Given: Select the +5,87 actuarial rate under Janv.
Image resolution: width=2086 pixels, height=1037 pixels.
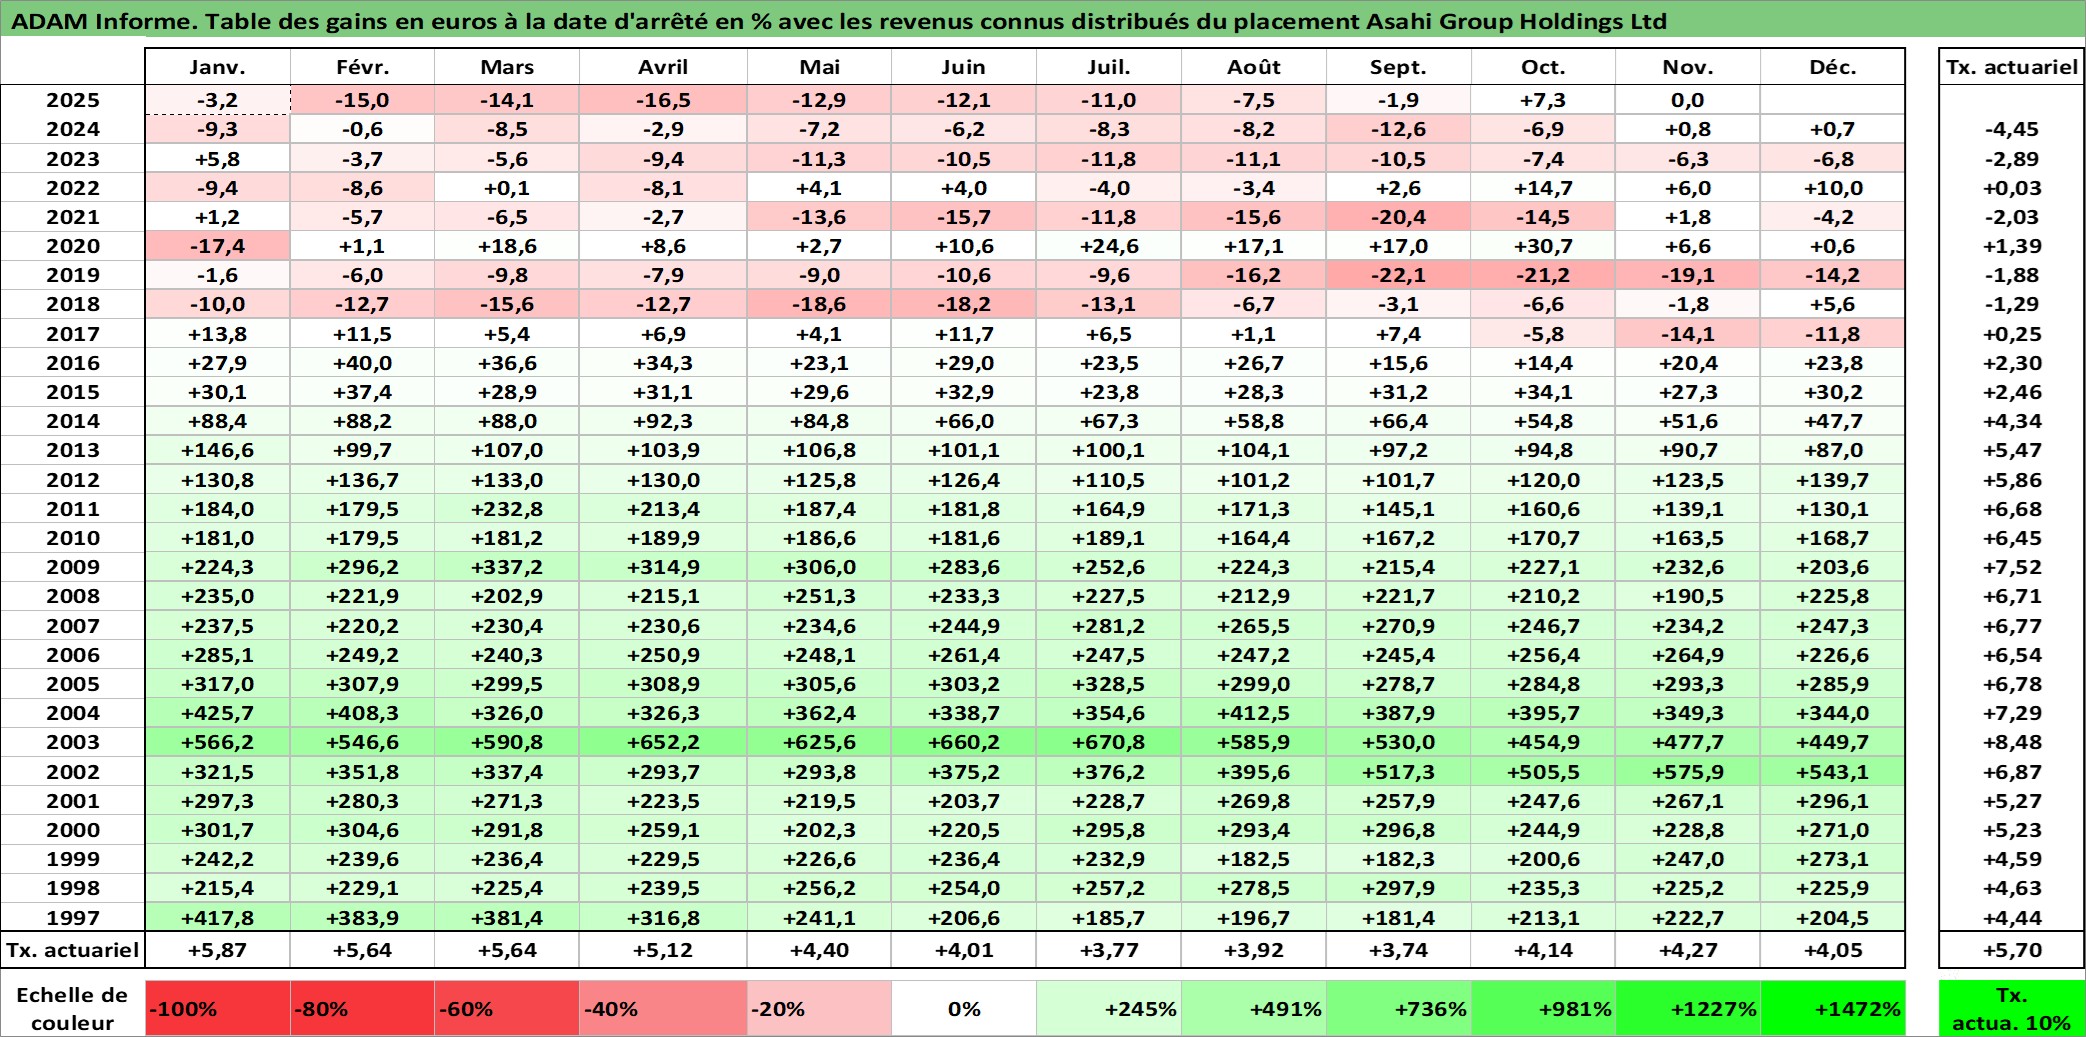Looking at the screenshot, I should 218,950.
